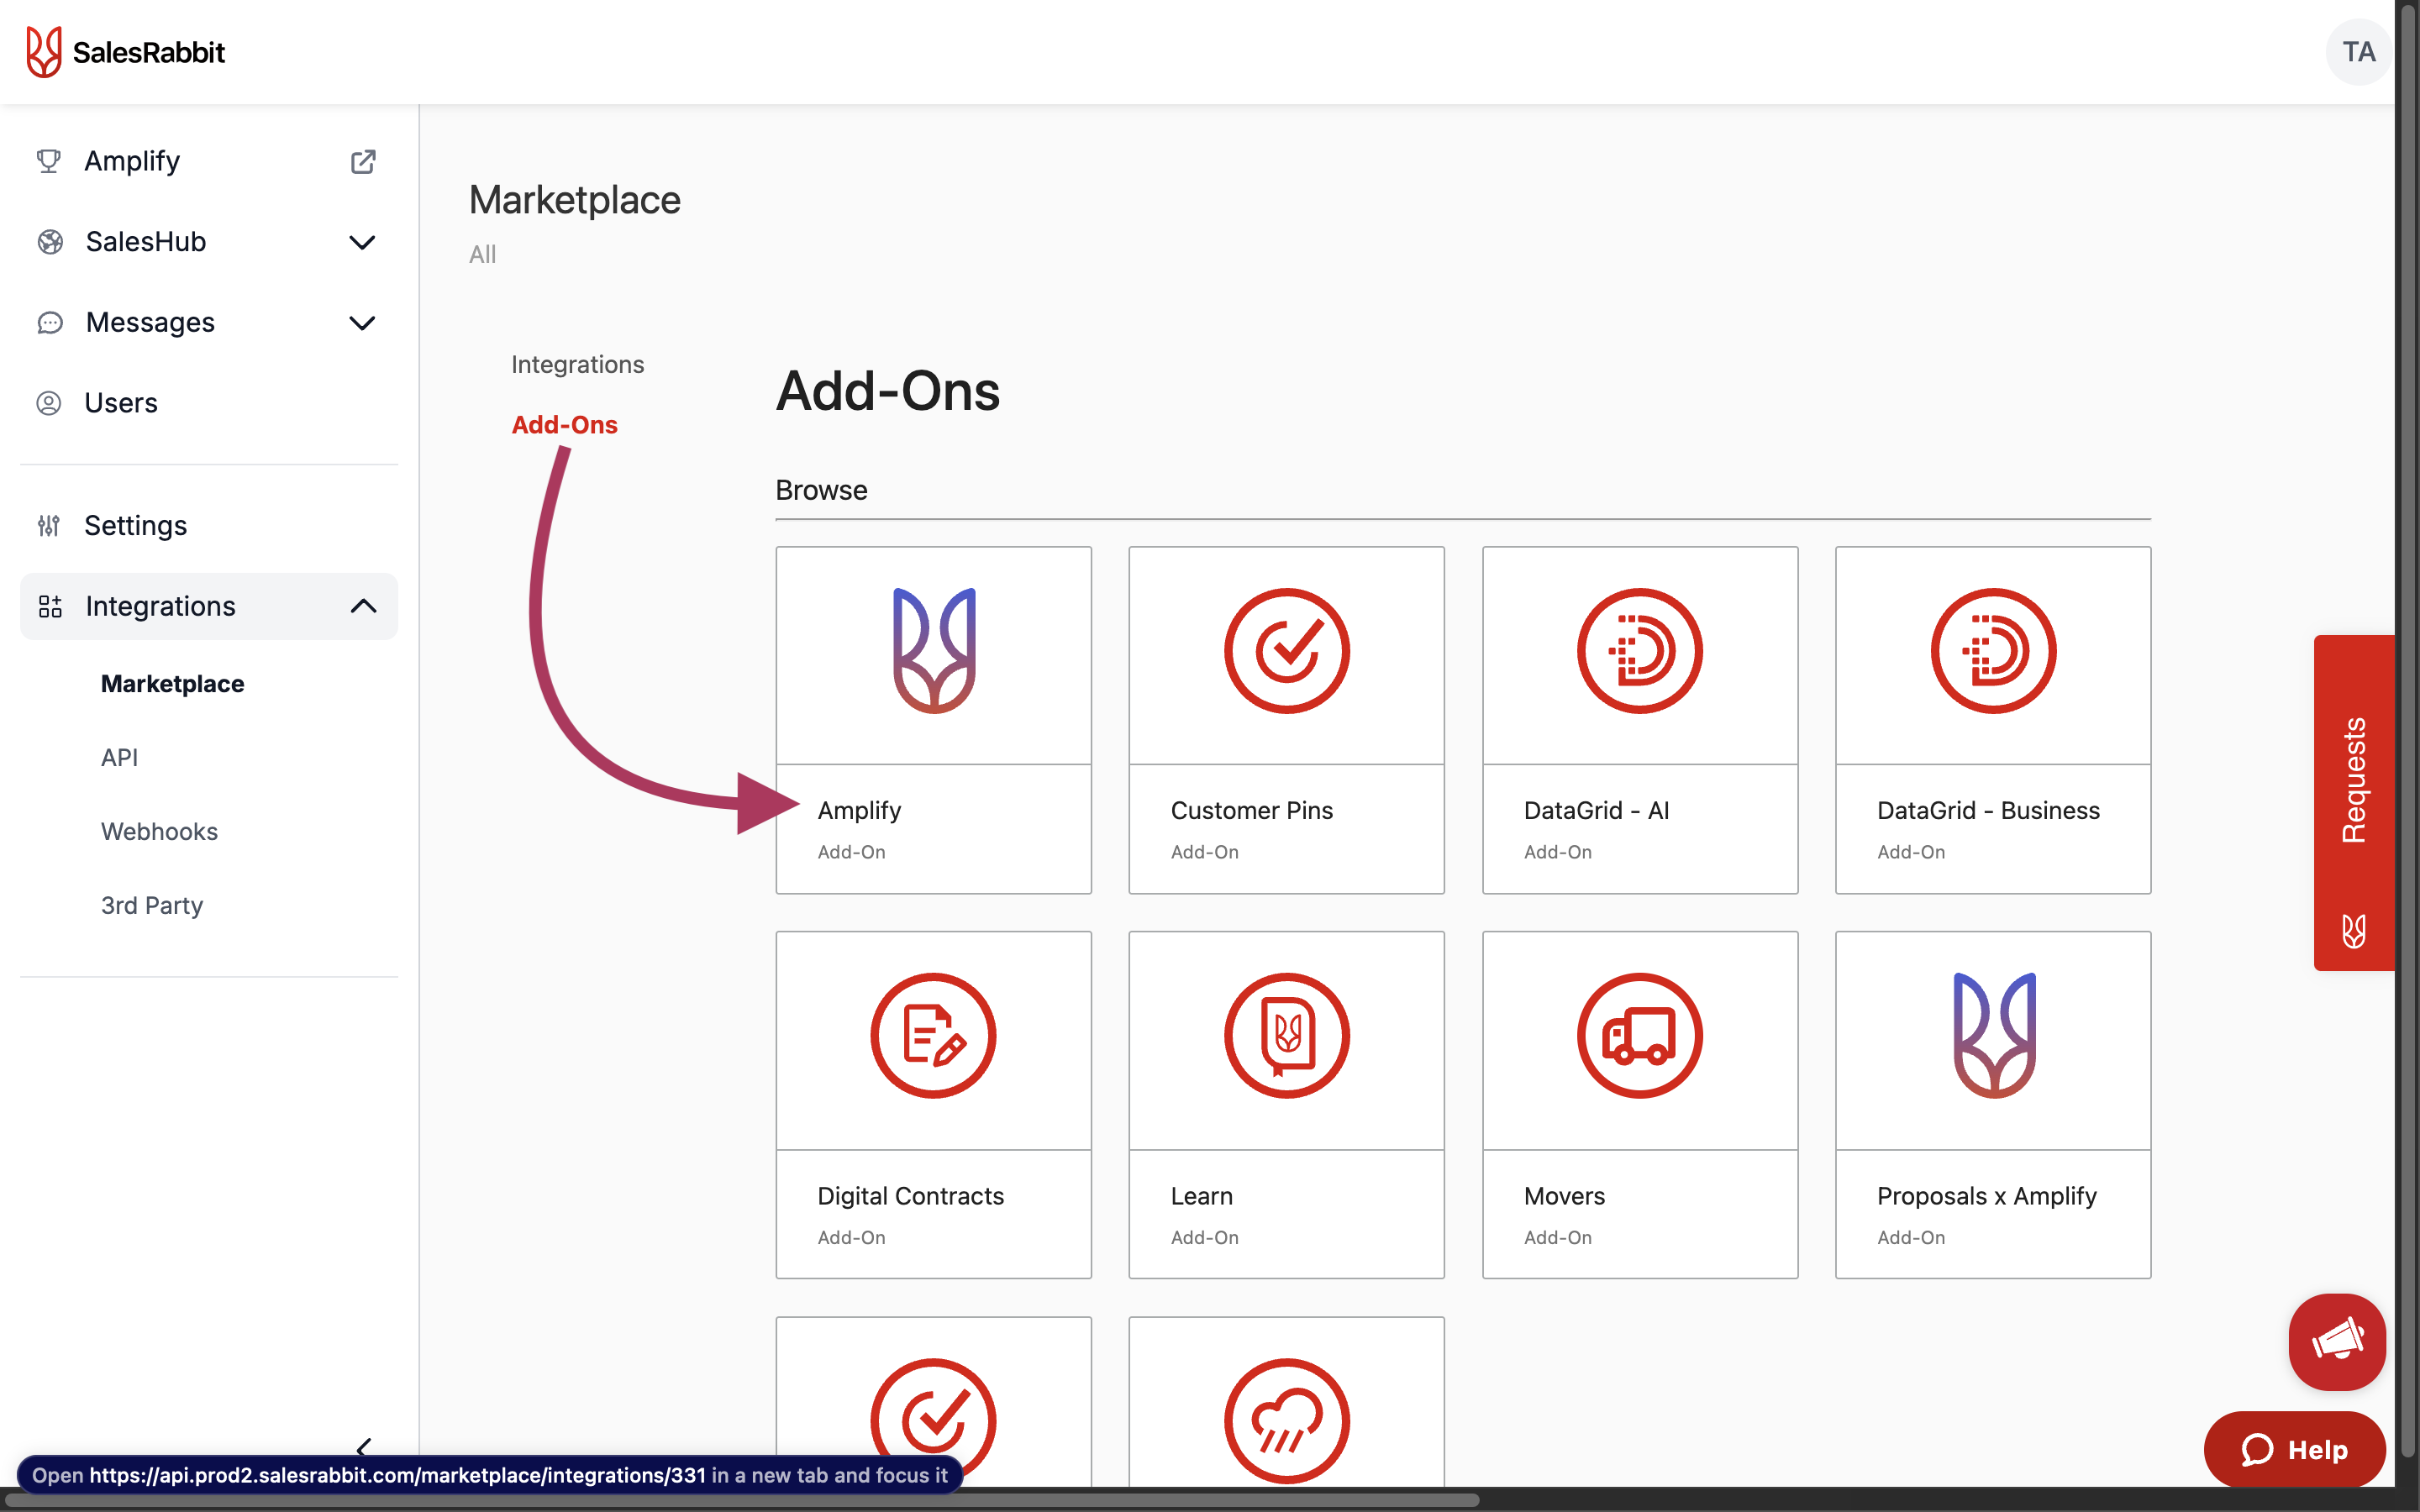Expand the Messages menu chevron

pos(362,323)
